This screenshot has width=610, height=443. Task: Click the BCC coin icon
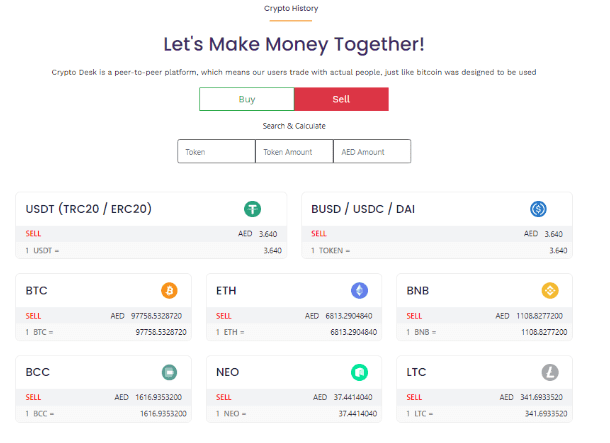[169, 372]
